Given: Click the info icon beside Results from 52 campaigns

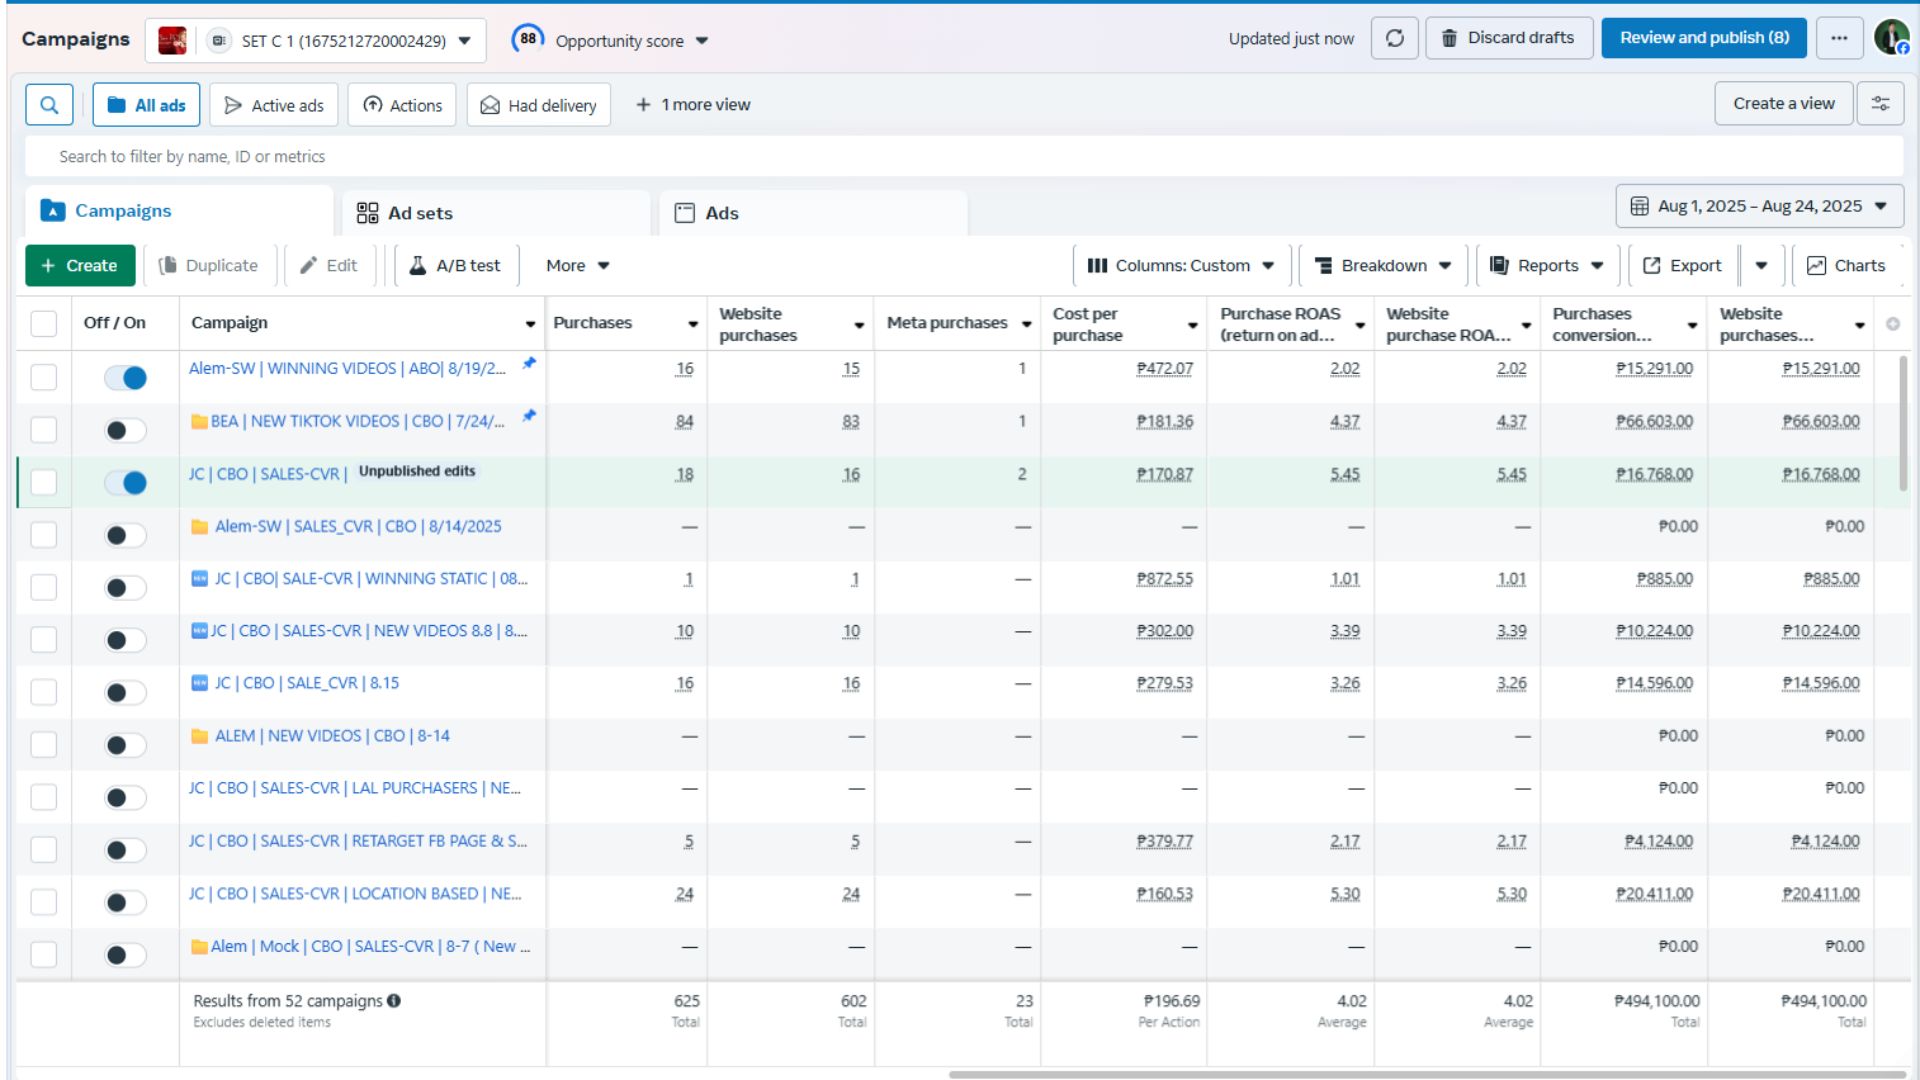Looking at the screenshot, I should 394,1001.
